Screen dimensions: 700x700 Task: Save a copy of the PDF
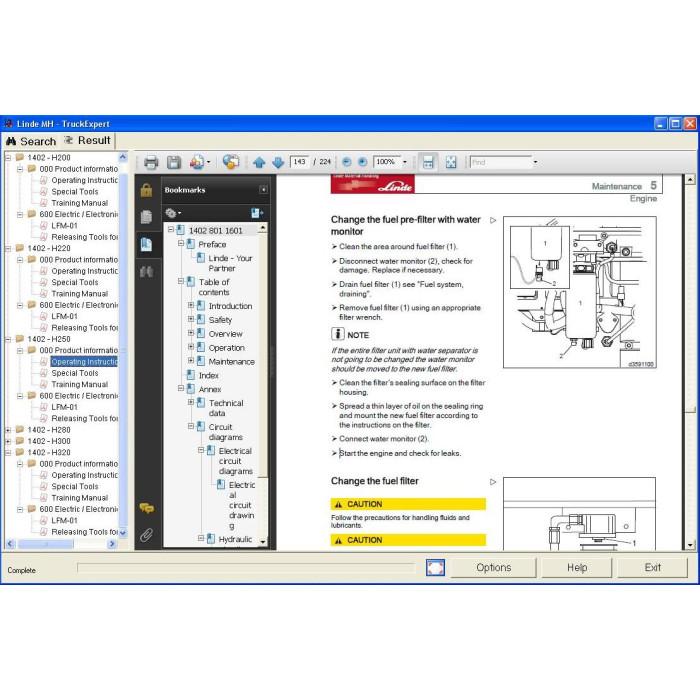(x=174, y=162)
